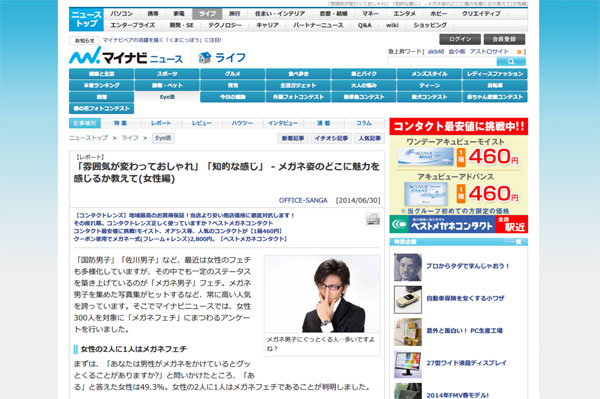Open the マネー navigation tab

point(370,14)
